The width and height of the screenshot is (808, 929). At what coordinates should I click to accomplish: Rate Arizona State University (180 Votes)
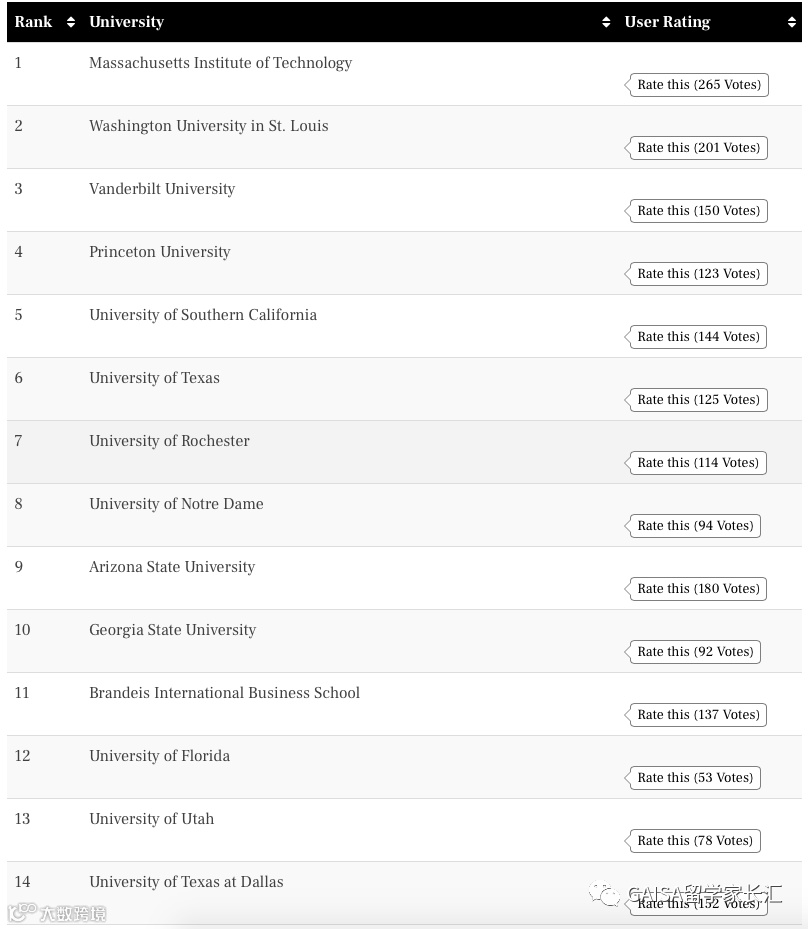(698, 589)
